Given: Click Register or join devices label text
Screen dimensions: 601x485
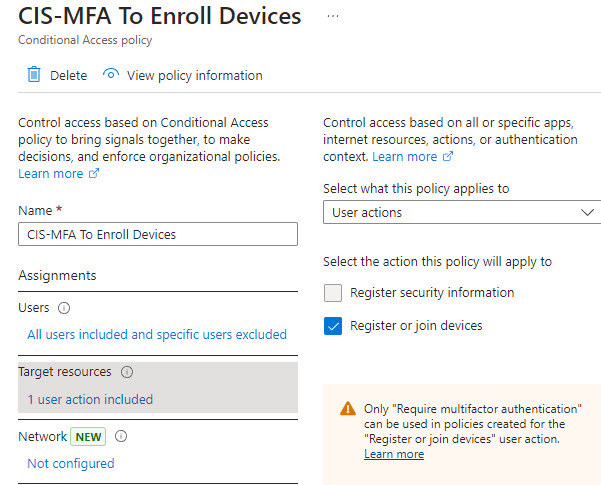Looking at the screenshot, I should 416,326.
